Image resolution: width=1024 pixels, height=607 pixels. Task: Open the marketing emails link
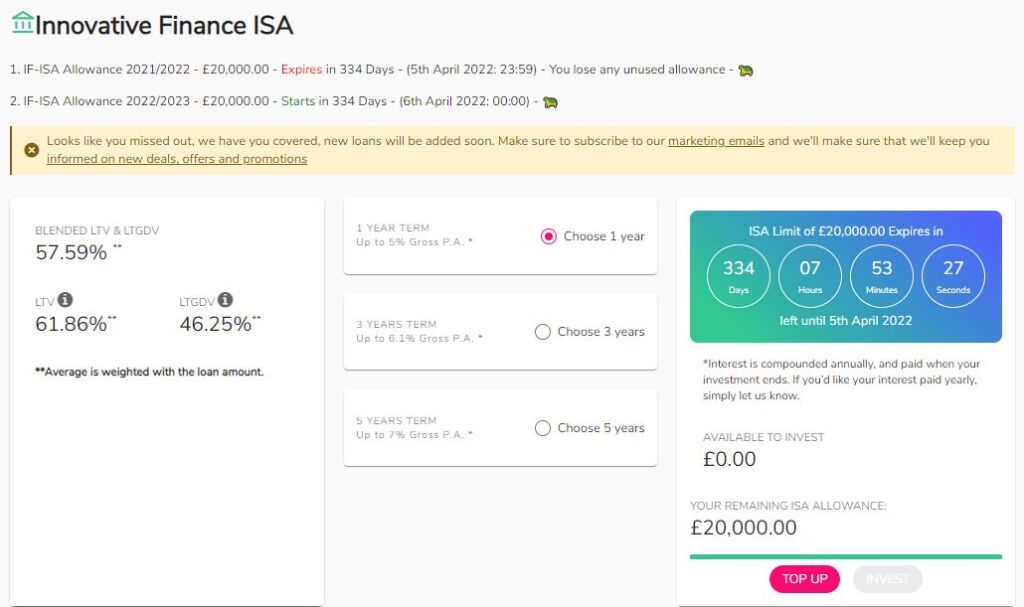[x=716, y=141]
